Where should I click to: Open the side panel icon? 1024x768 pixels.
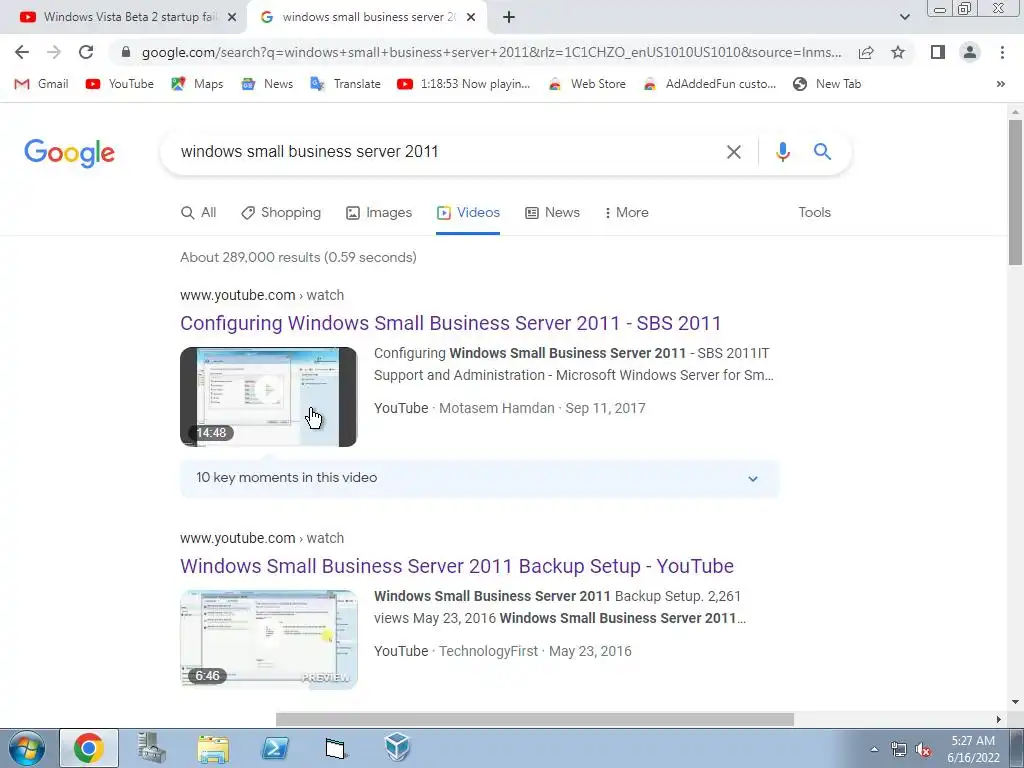[x=938, y=52]
